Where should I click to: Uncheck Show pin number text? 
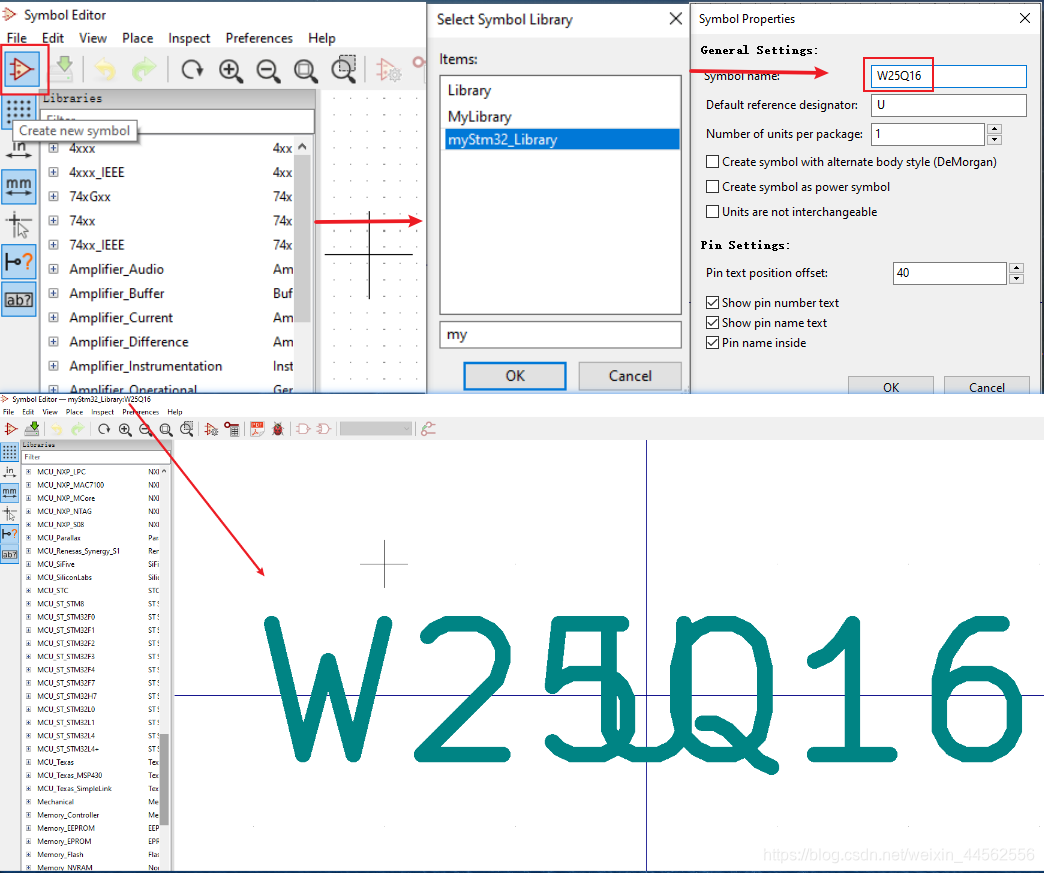click(x=712, y=303)
